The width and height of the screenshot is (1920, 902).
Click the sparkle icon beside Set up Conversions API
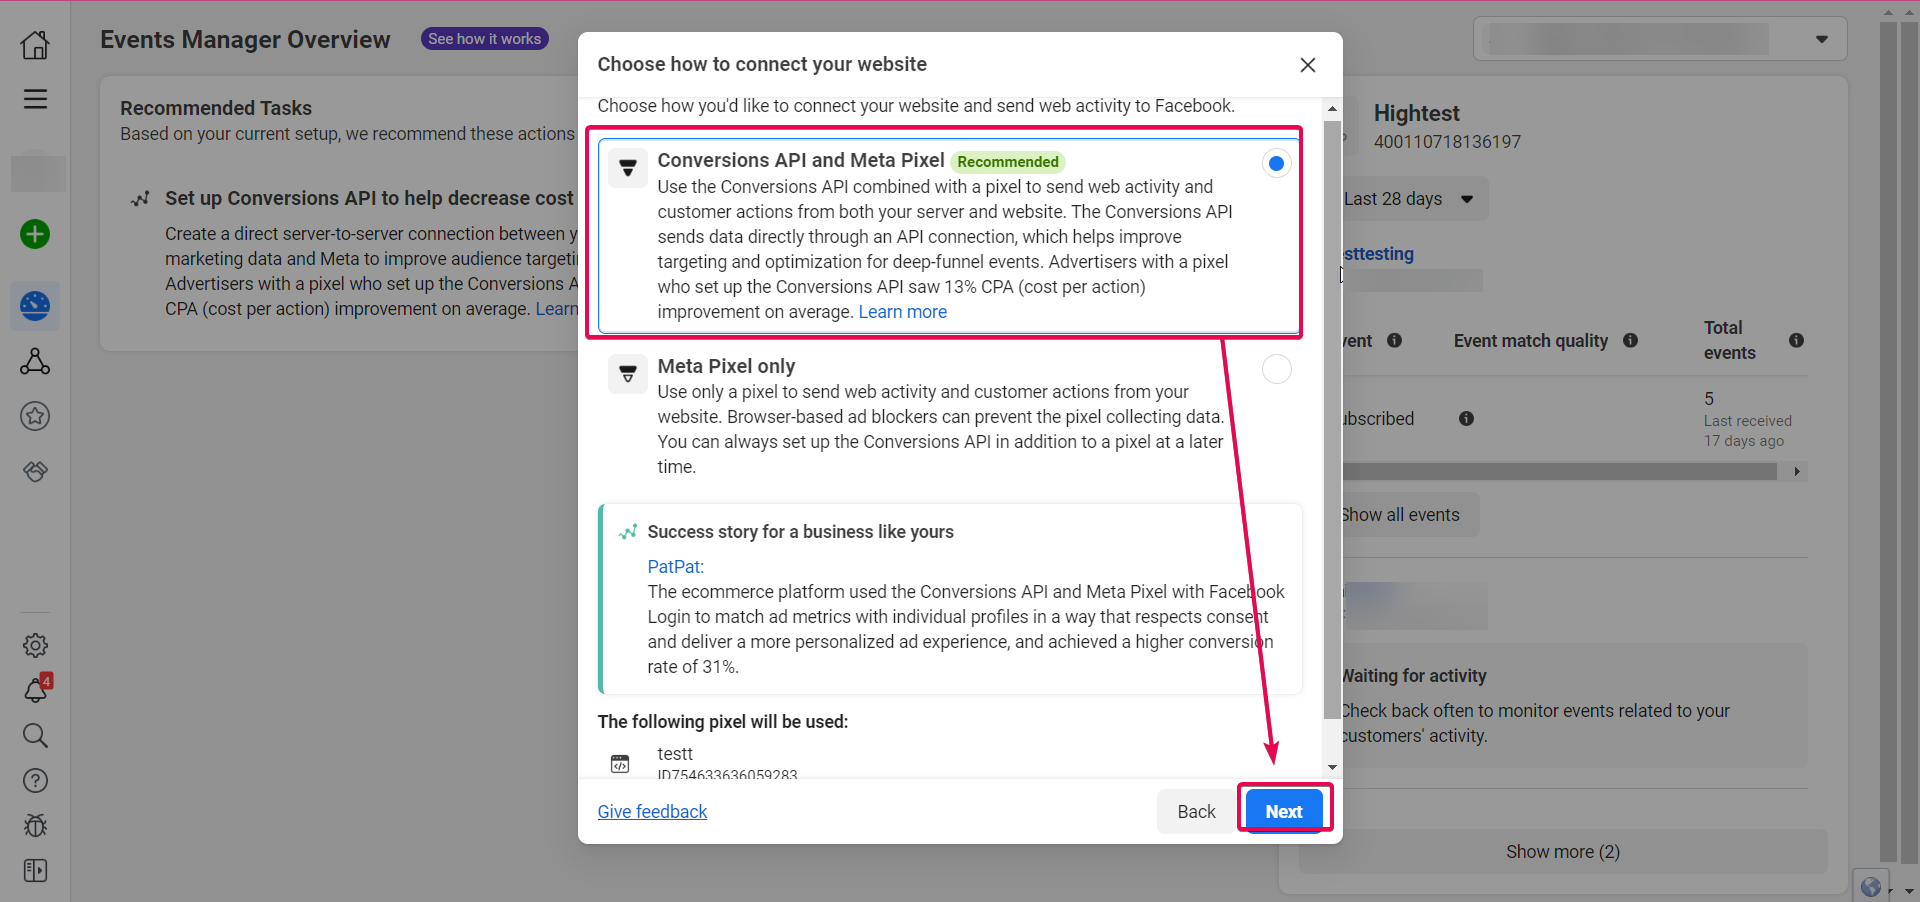(x=141, y=198)
